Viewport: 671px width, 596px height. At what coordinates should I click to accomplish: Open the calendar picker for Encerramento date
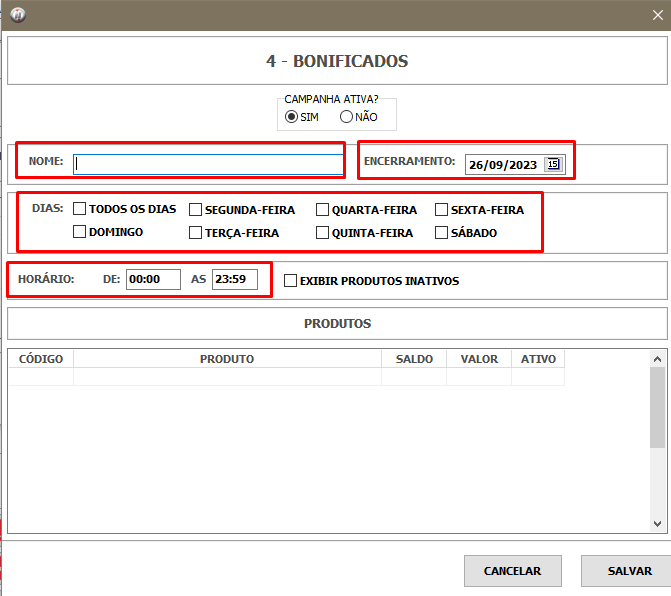point(553,165)
